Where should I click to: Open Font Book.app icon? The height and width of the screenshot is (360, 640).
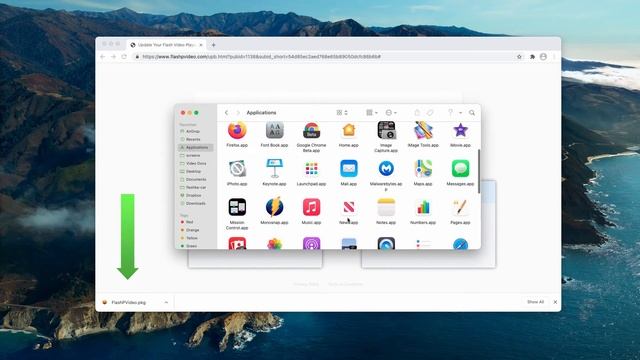274,131
